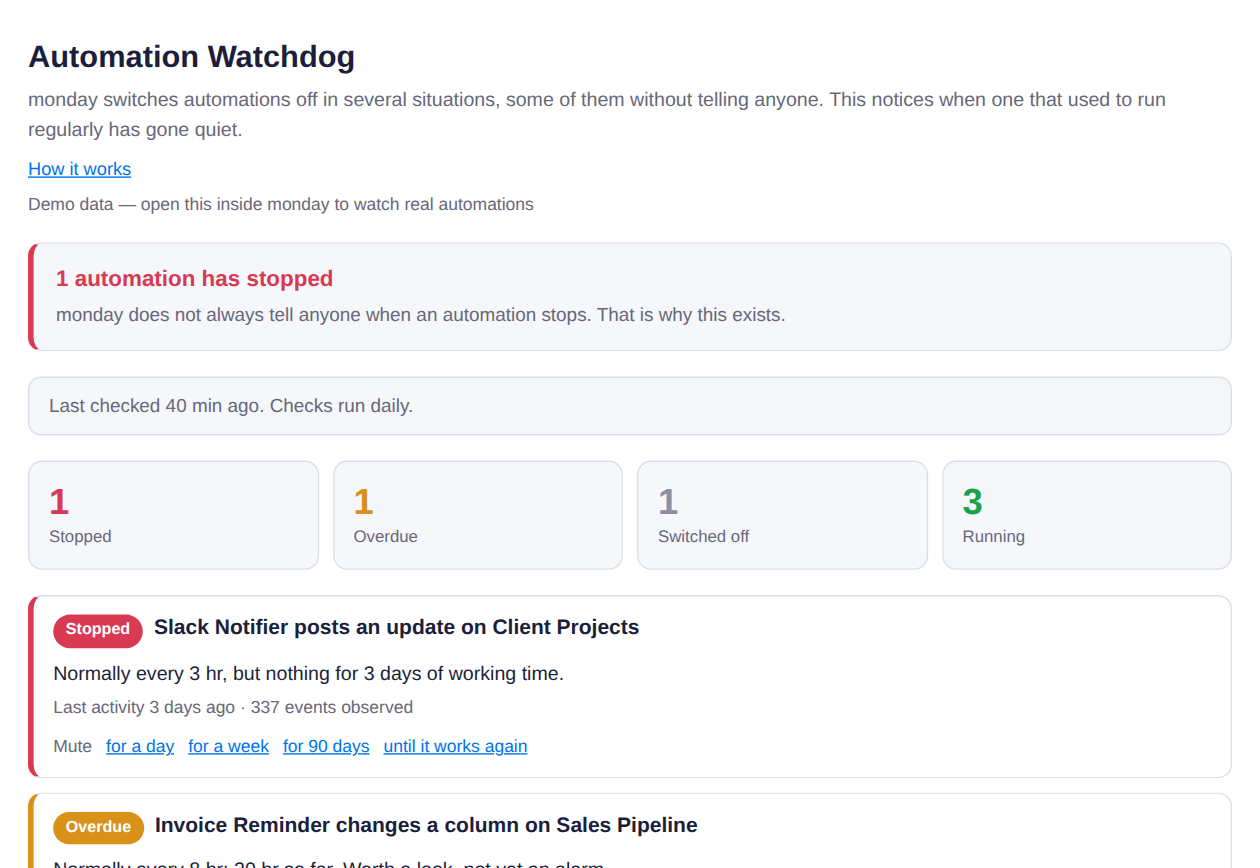Select the Running summary count card

[x=1087, y=515]
